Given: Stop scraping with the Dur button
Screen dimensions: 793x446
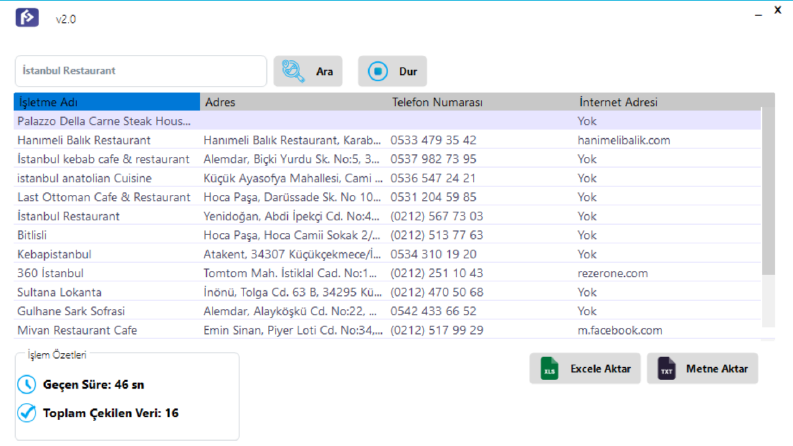Looking at the screenshot, I should [392, 71].
